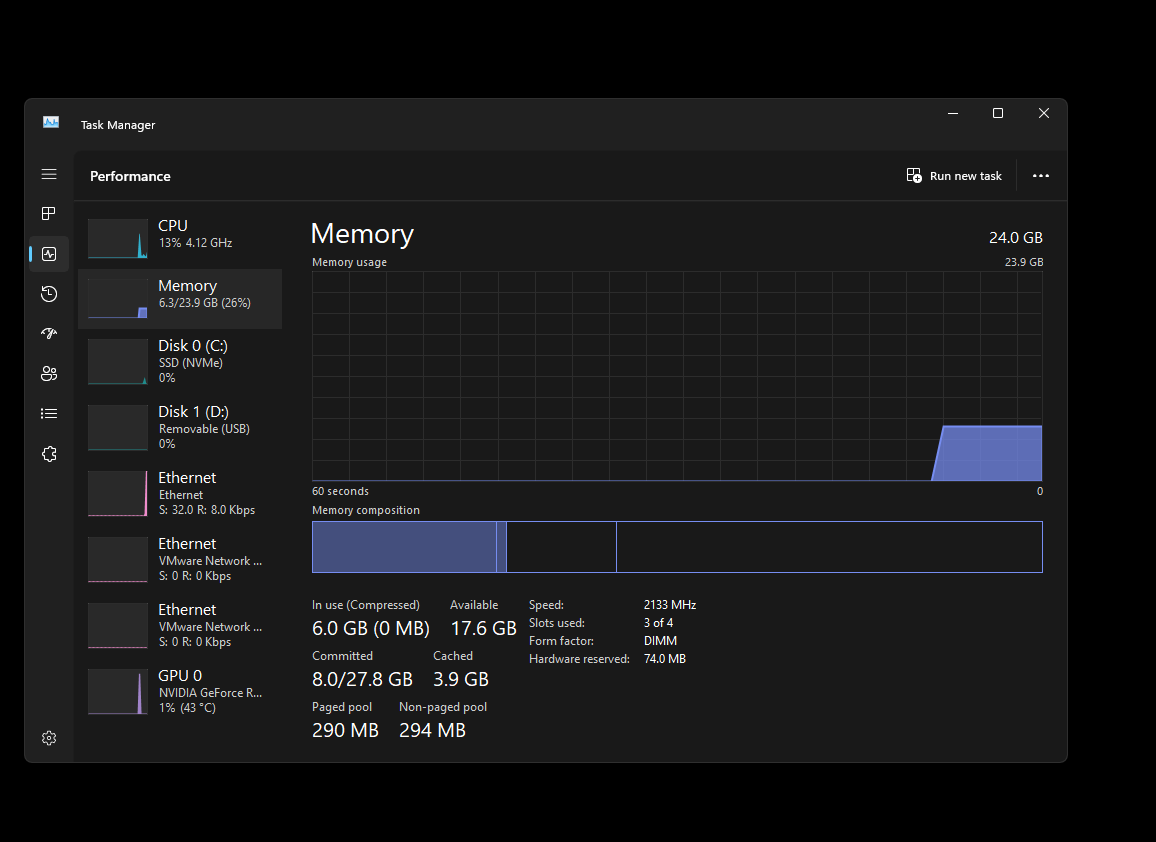Click the 17.6 GB available value

[484, 628]
